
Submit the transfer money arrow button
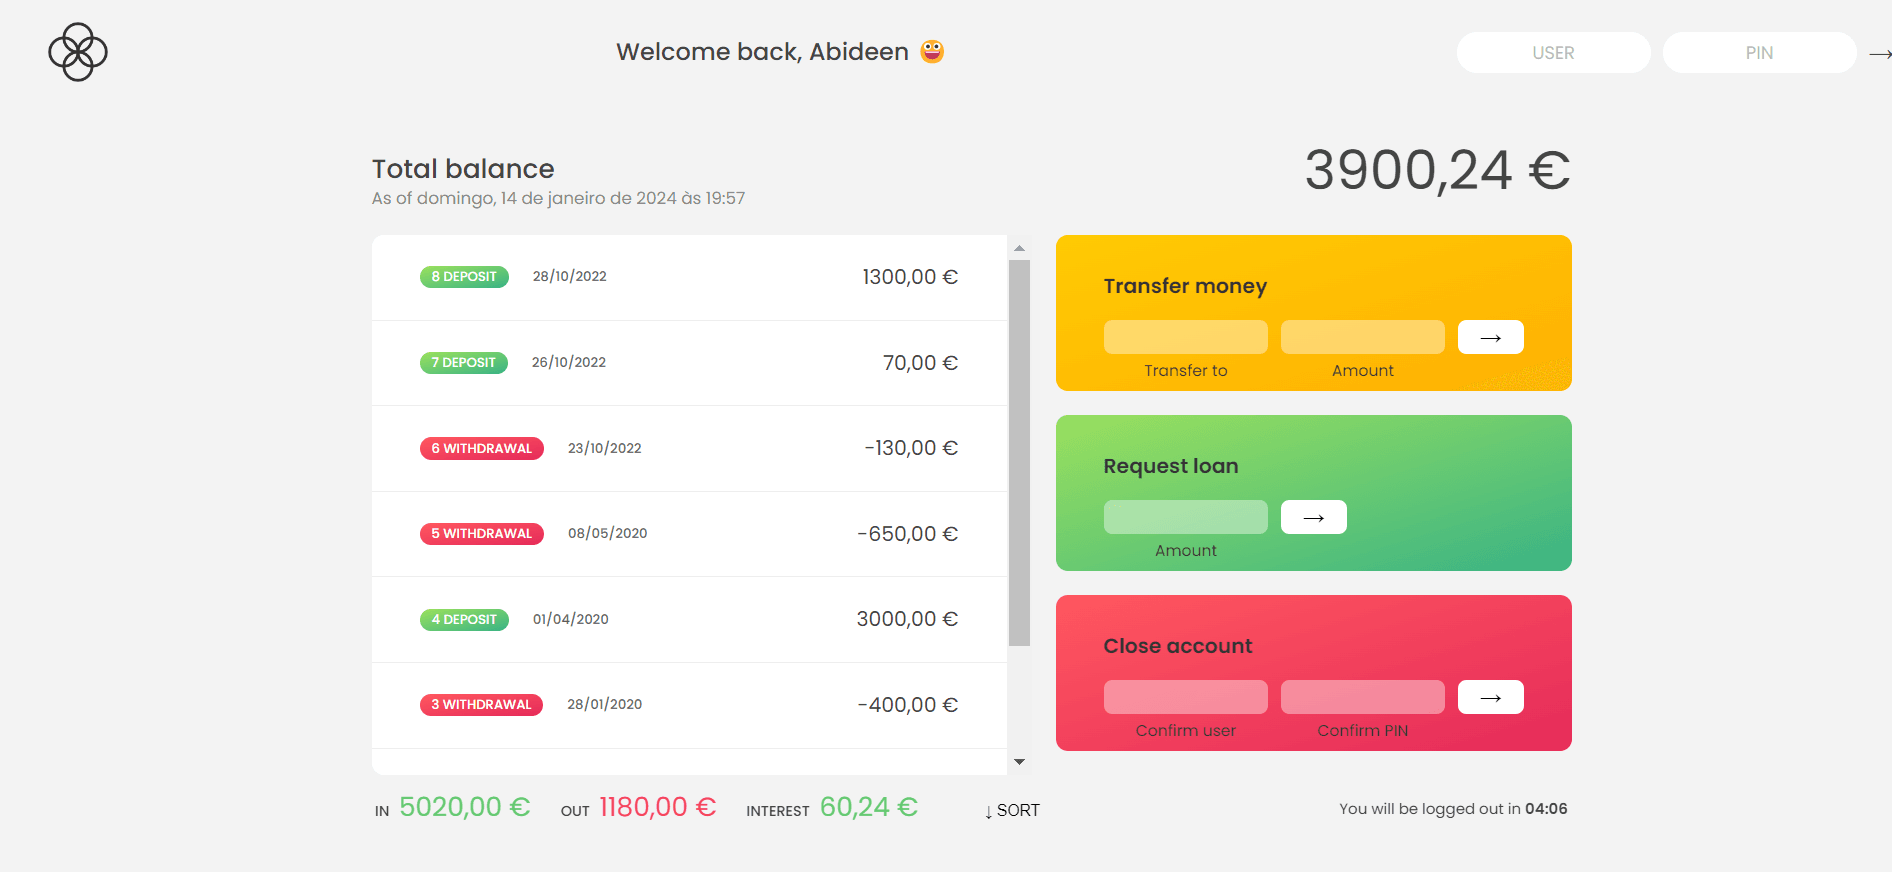click(x=1490, y=337)
